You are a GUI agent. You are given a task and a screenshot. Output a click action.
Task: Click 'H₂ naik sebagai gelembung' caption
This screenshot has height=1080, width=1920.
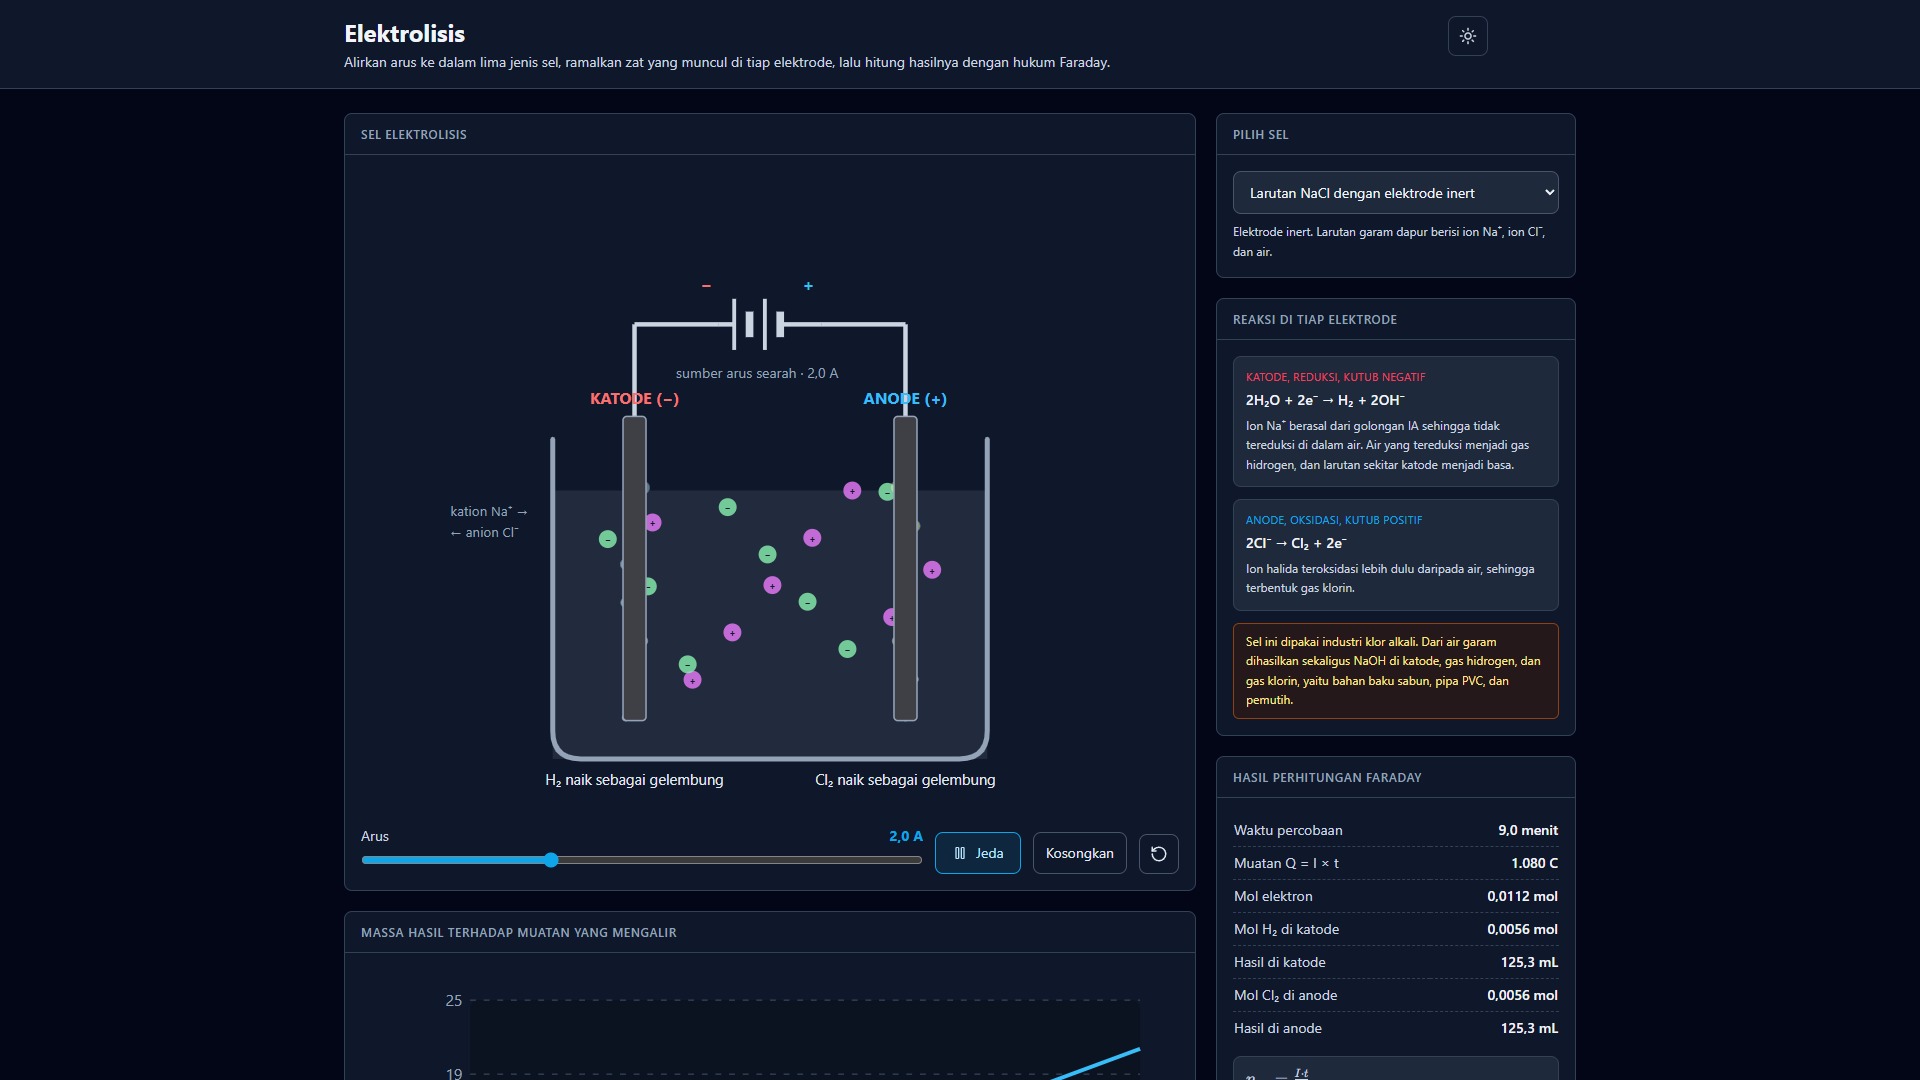click(x=634, y=780)
